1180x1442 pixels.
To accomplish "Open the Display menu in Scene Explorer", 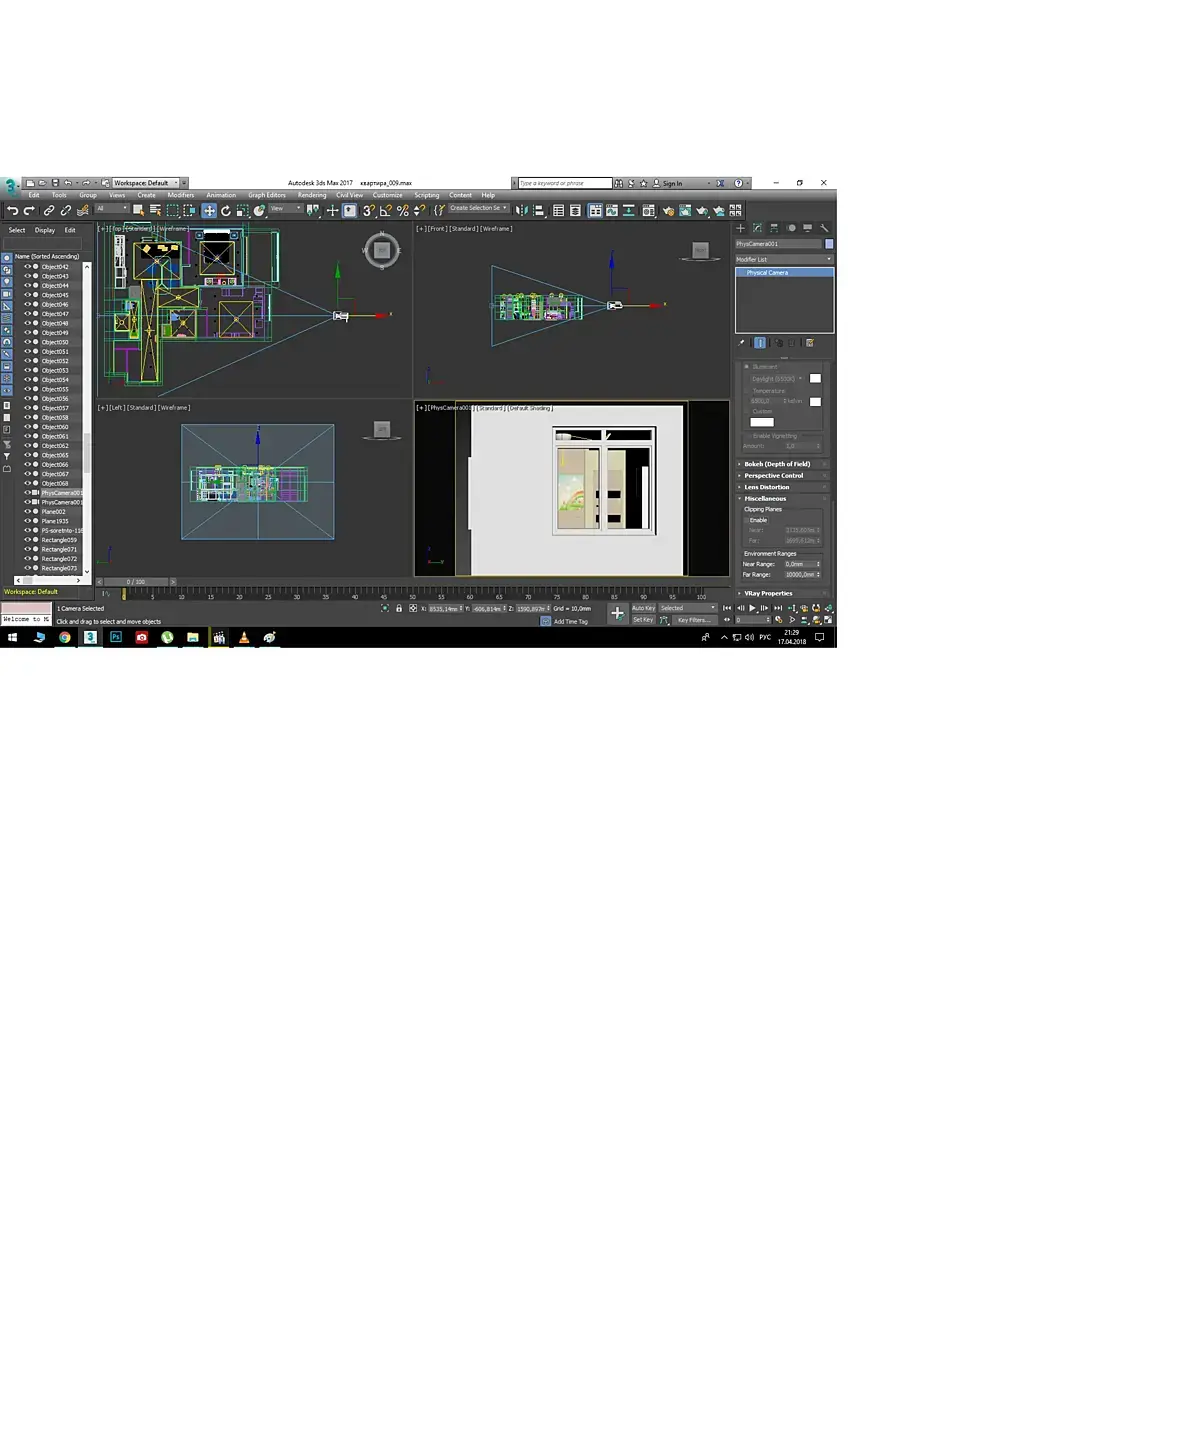I will (45, 230).
